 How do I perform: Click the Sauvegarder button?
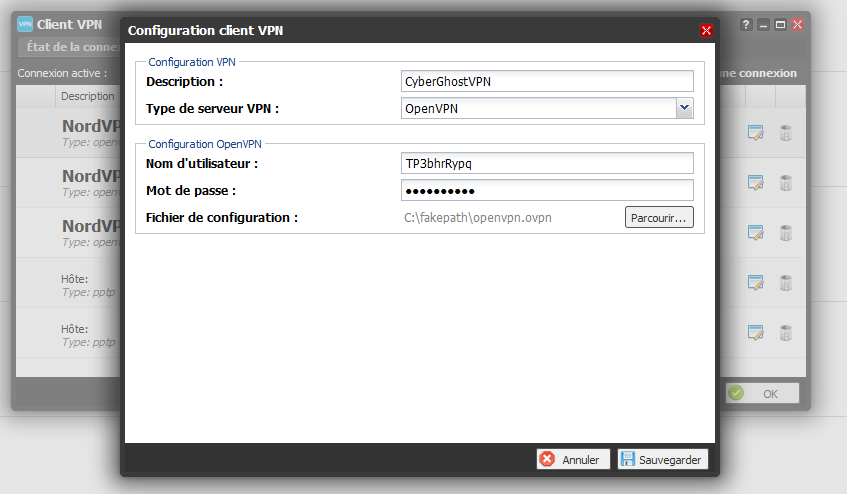point(663,459)
